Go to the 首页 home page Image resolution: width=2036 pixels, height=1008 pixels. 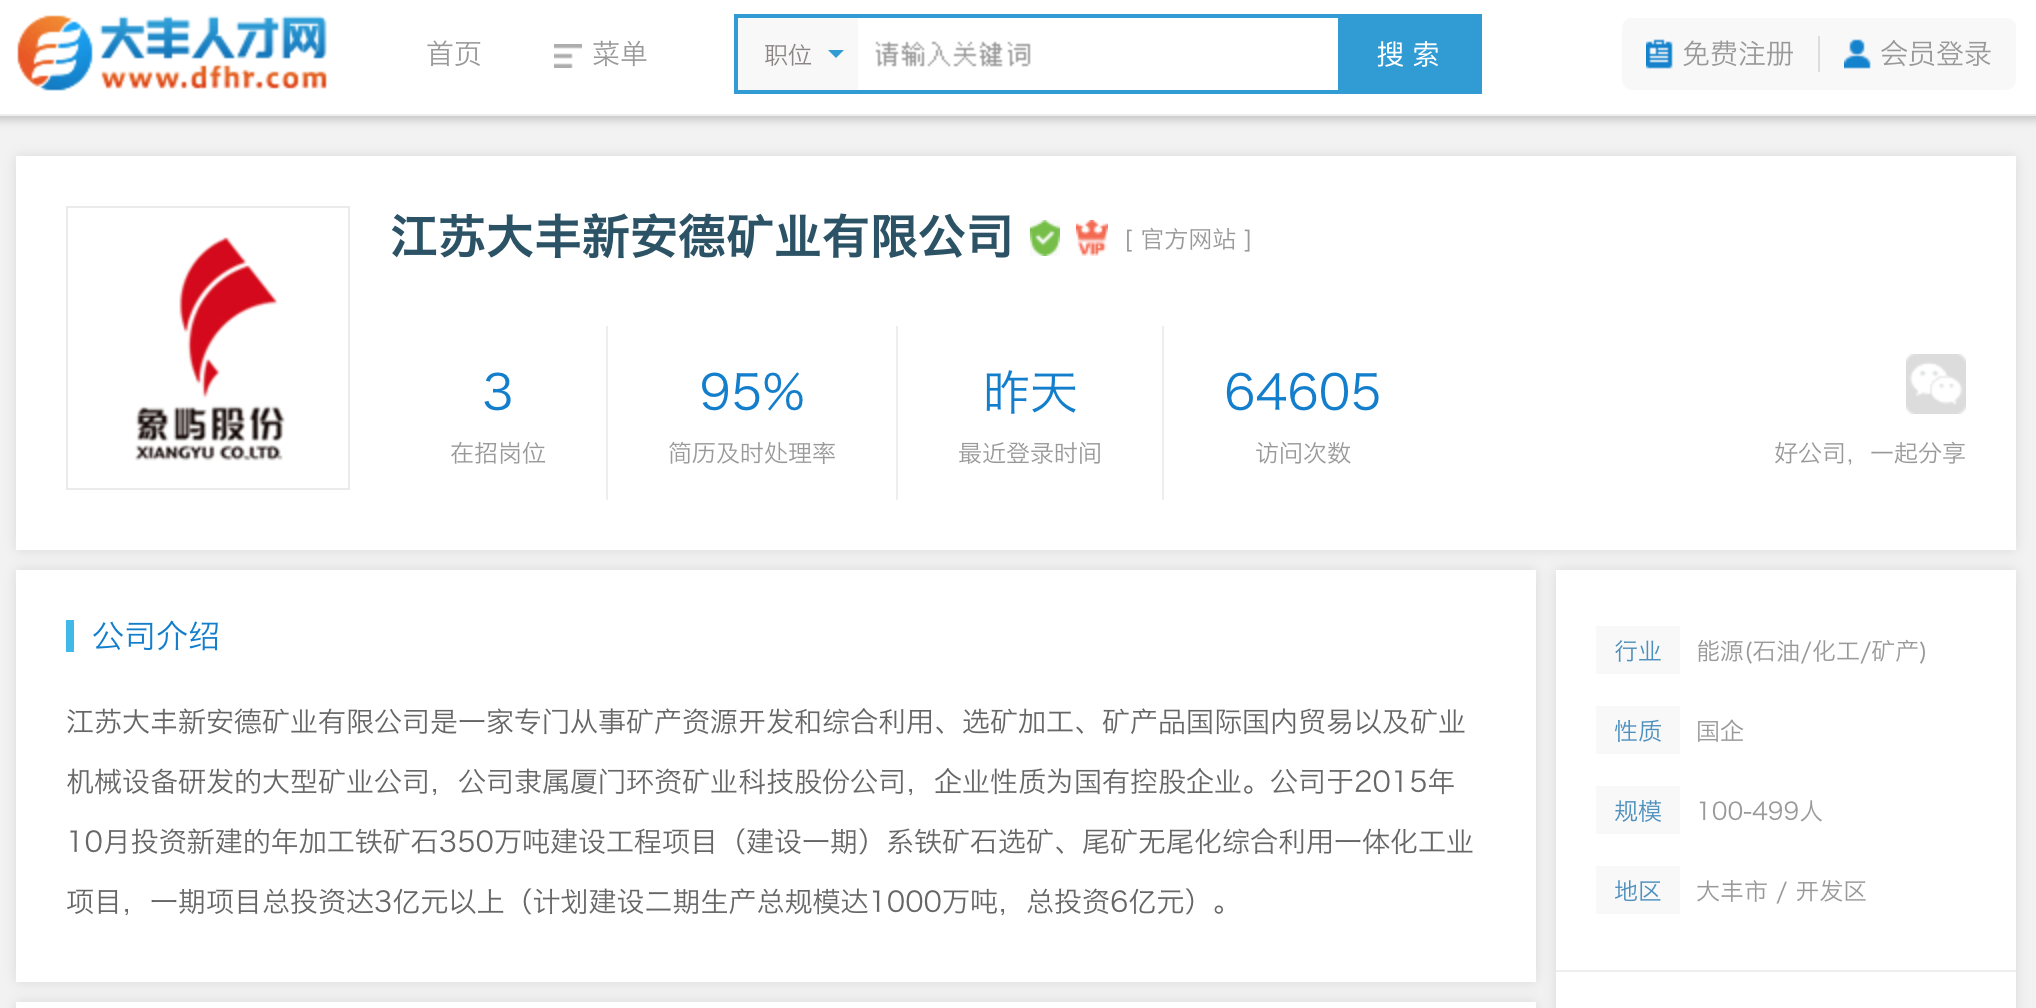tap(454, 54)
